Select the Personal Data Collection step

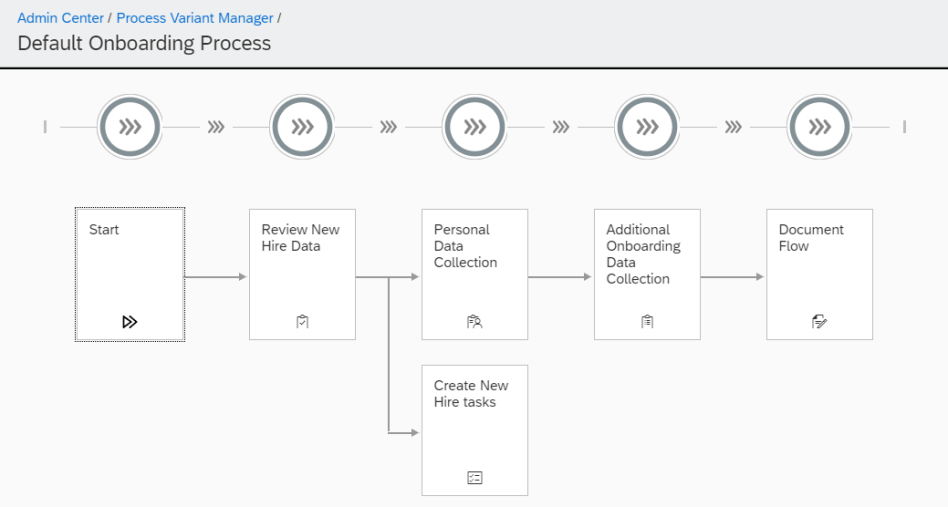tap(475, 273)
